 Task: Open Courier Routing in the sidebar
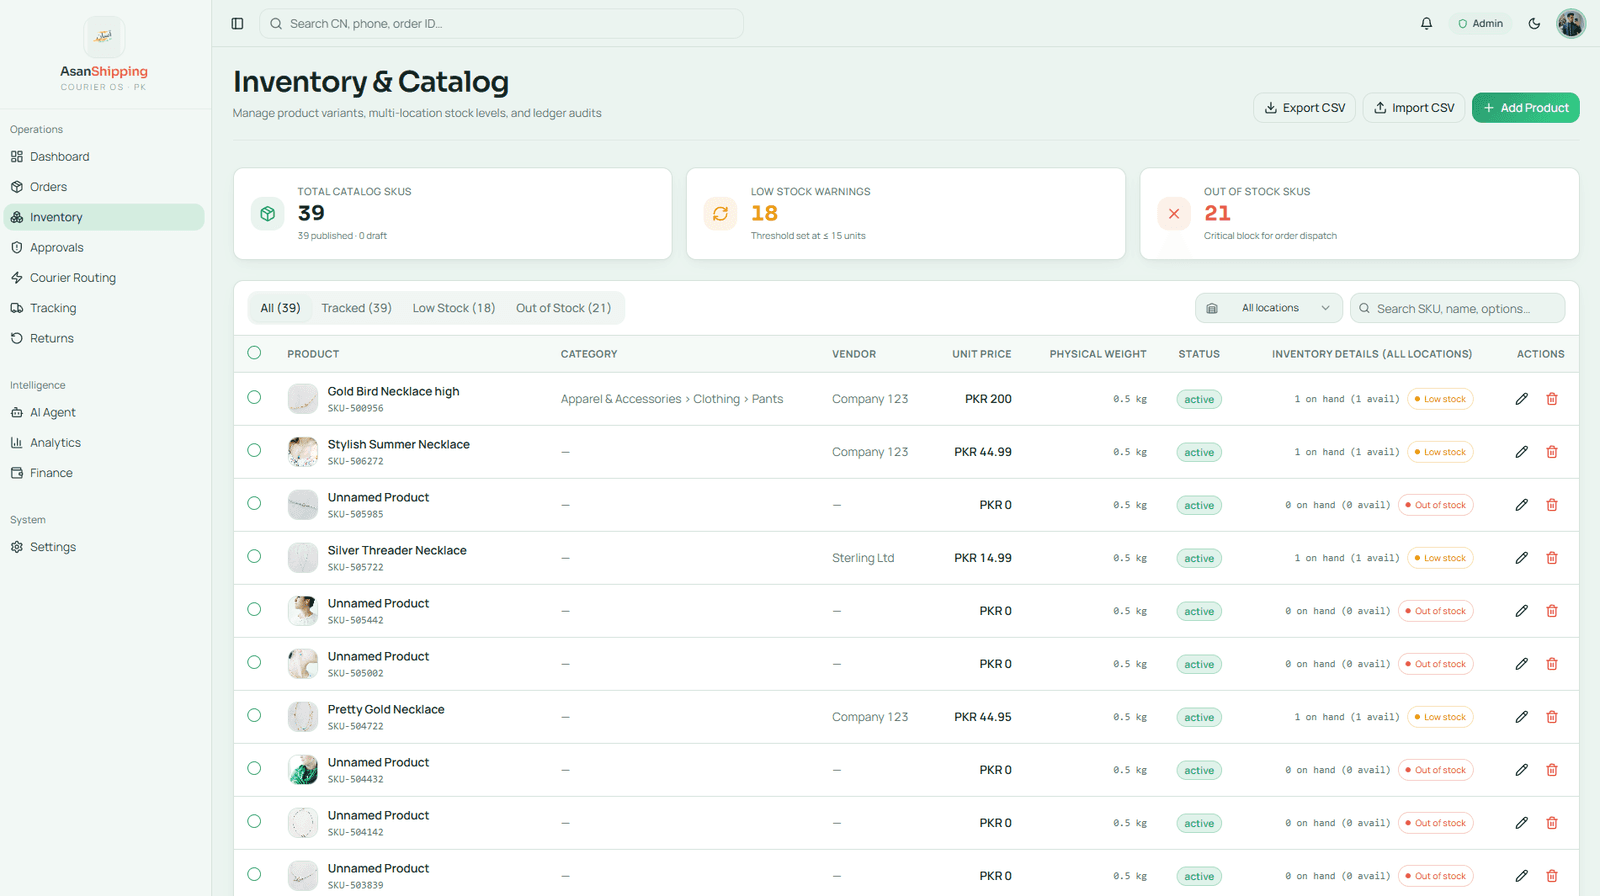[104, 278]
